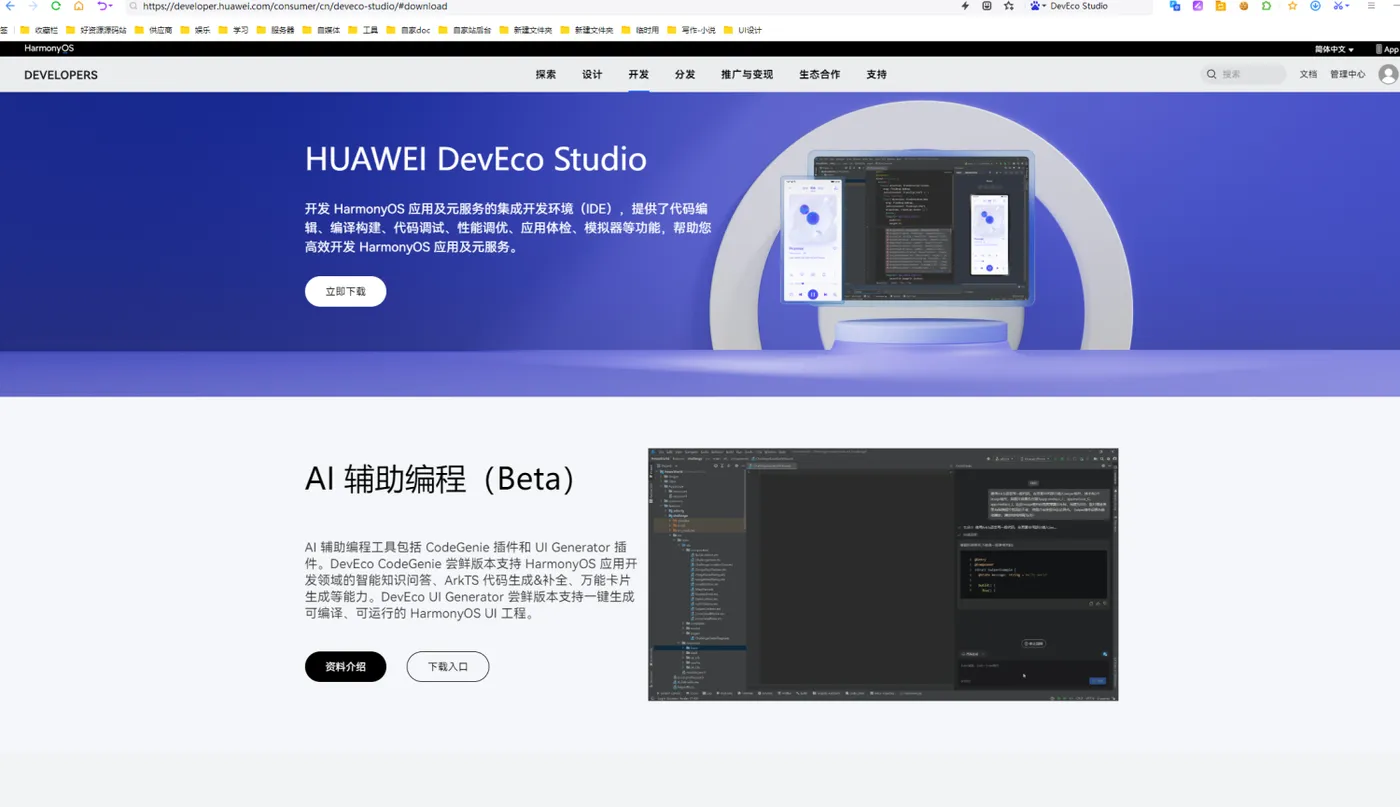This screenshot has height=807, width=1400.
Task: Open the 开发 navigation menu
Action: pos(639,74)
